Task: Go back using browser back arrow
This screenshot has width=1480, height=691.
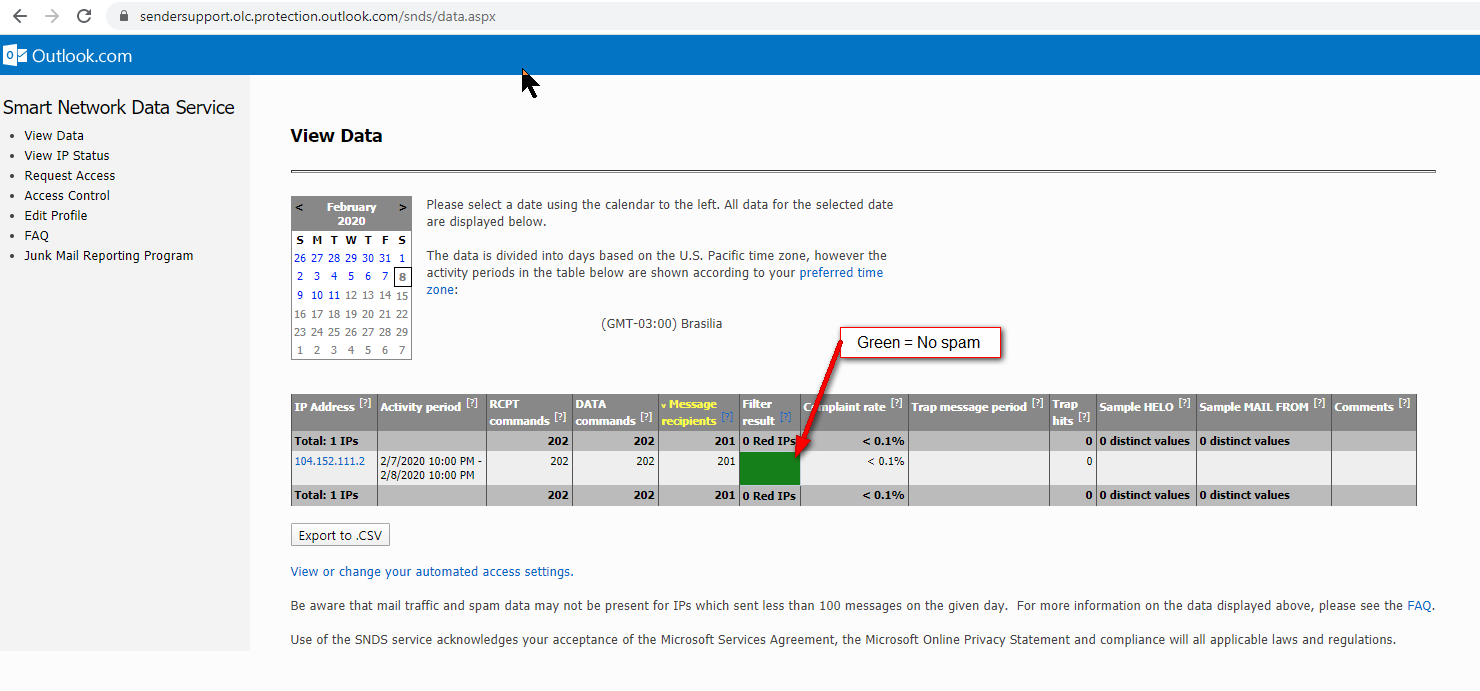Action: pos(20,16)
